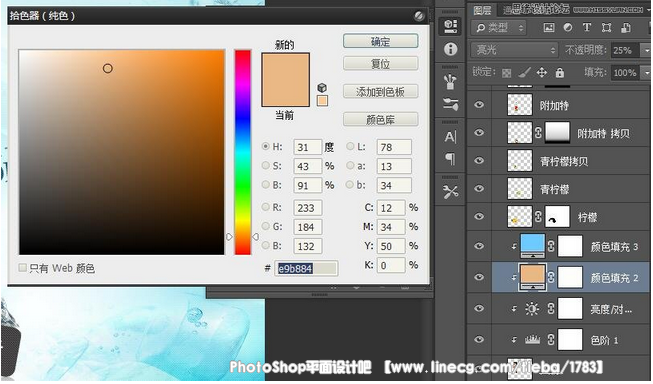Image resolution: width=653 pixels, height=384 pixels.
Task: Hide the 颜色填充 2 layer
Action: click(479, 277)
